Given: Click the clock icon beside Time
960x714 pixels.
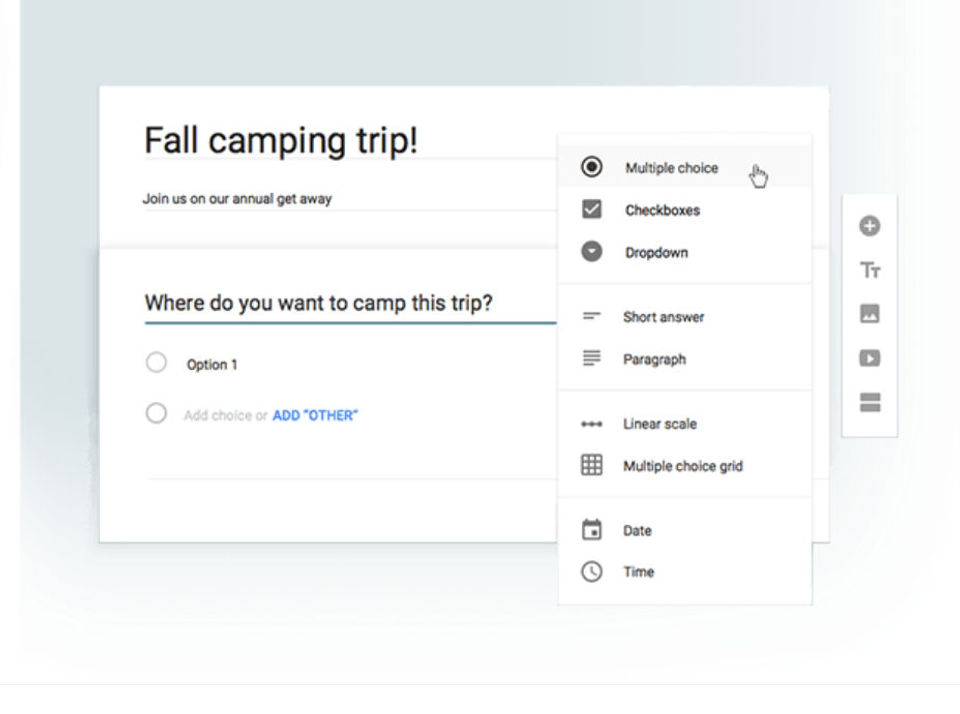Looking at the screenshot, I should pos(592,572).
